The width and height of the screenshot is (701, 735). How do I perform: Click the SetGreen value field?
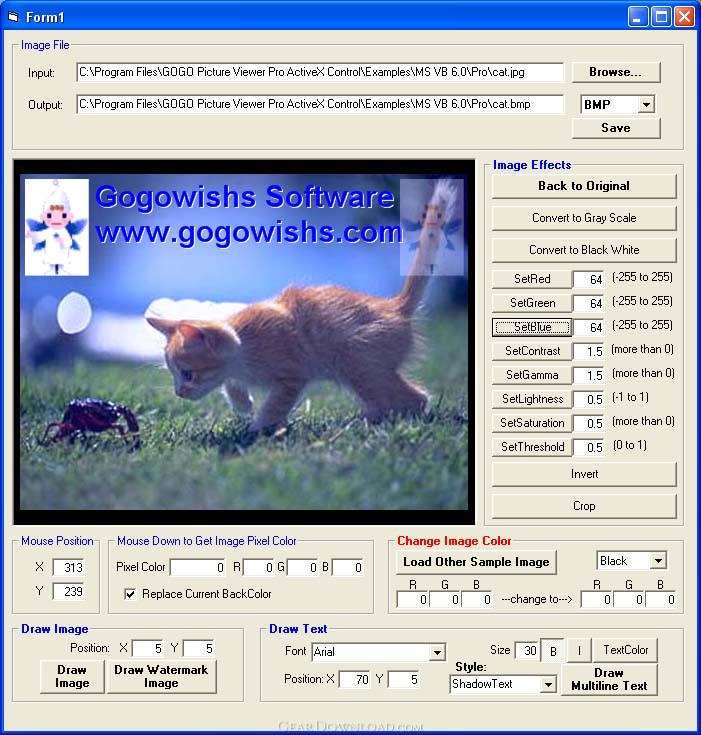(589, 303)
